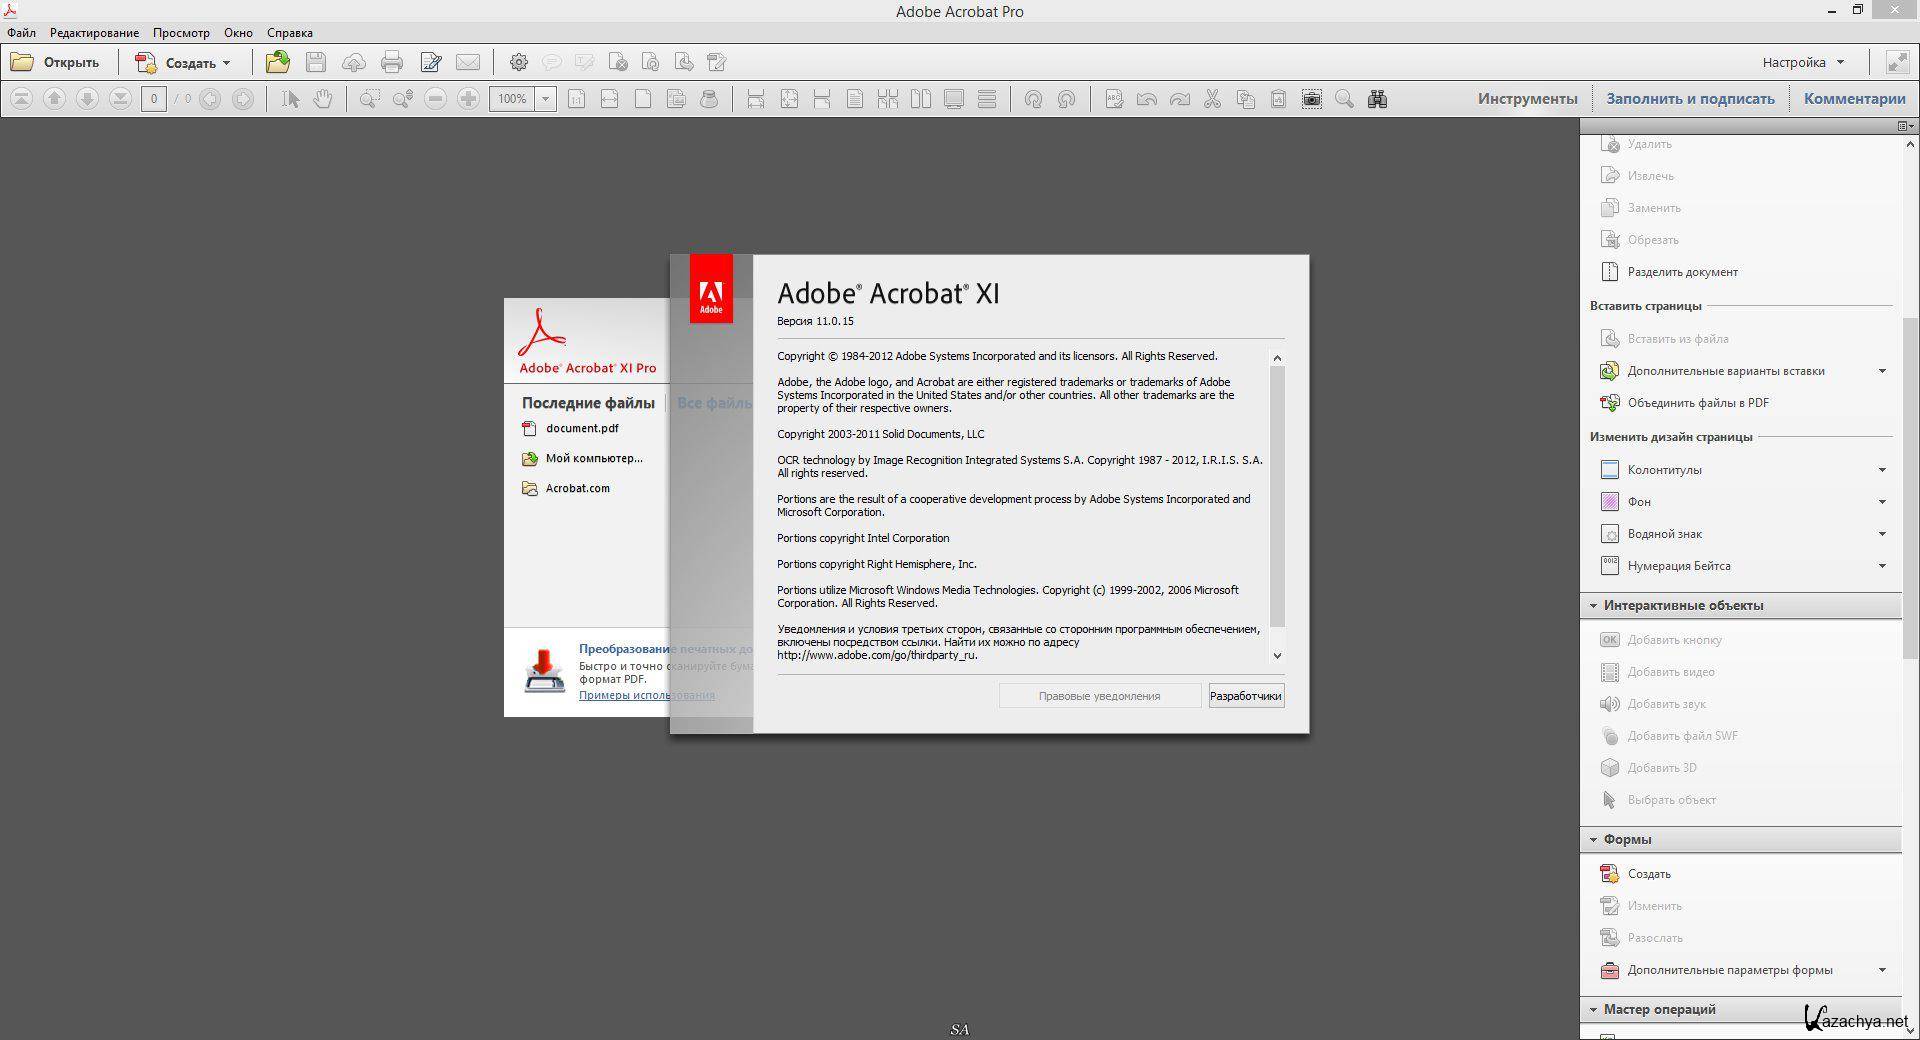Expand the Водяной знак dropdown arrow
The width and height of the screenshot is (1920, 1040).
pos(1882,534)
